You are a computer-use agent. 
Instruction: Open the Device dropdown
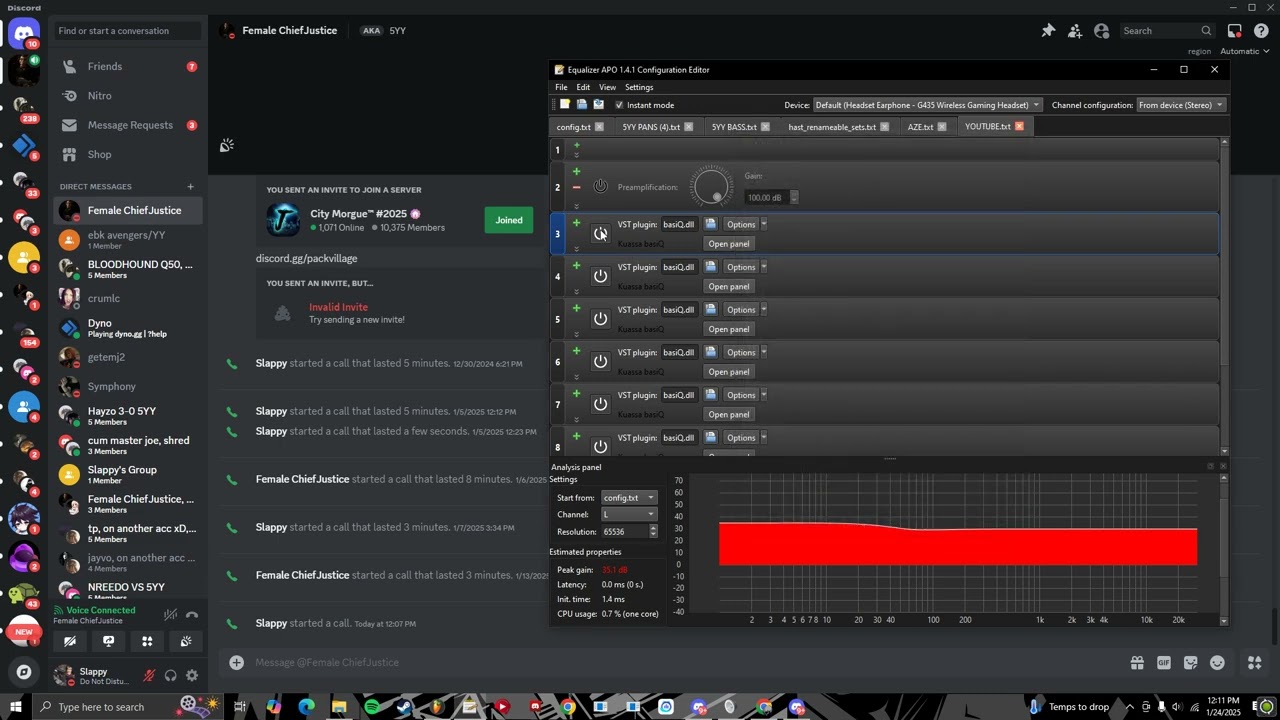pos(927,105)
